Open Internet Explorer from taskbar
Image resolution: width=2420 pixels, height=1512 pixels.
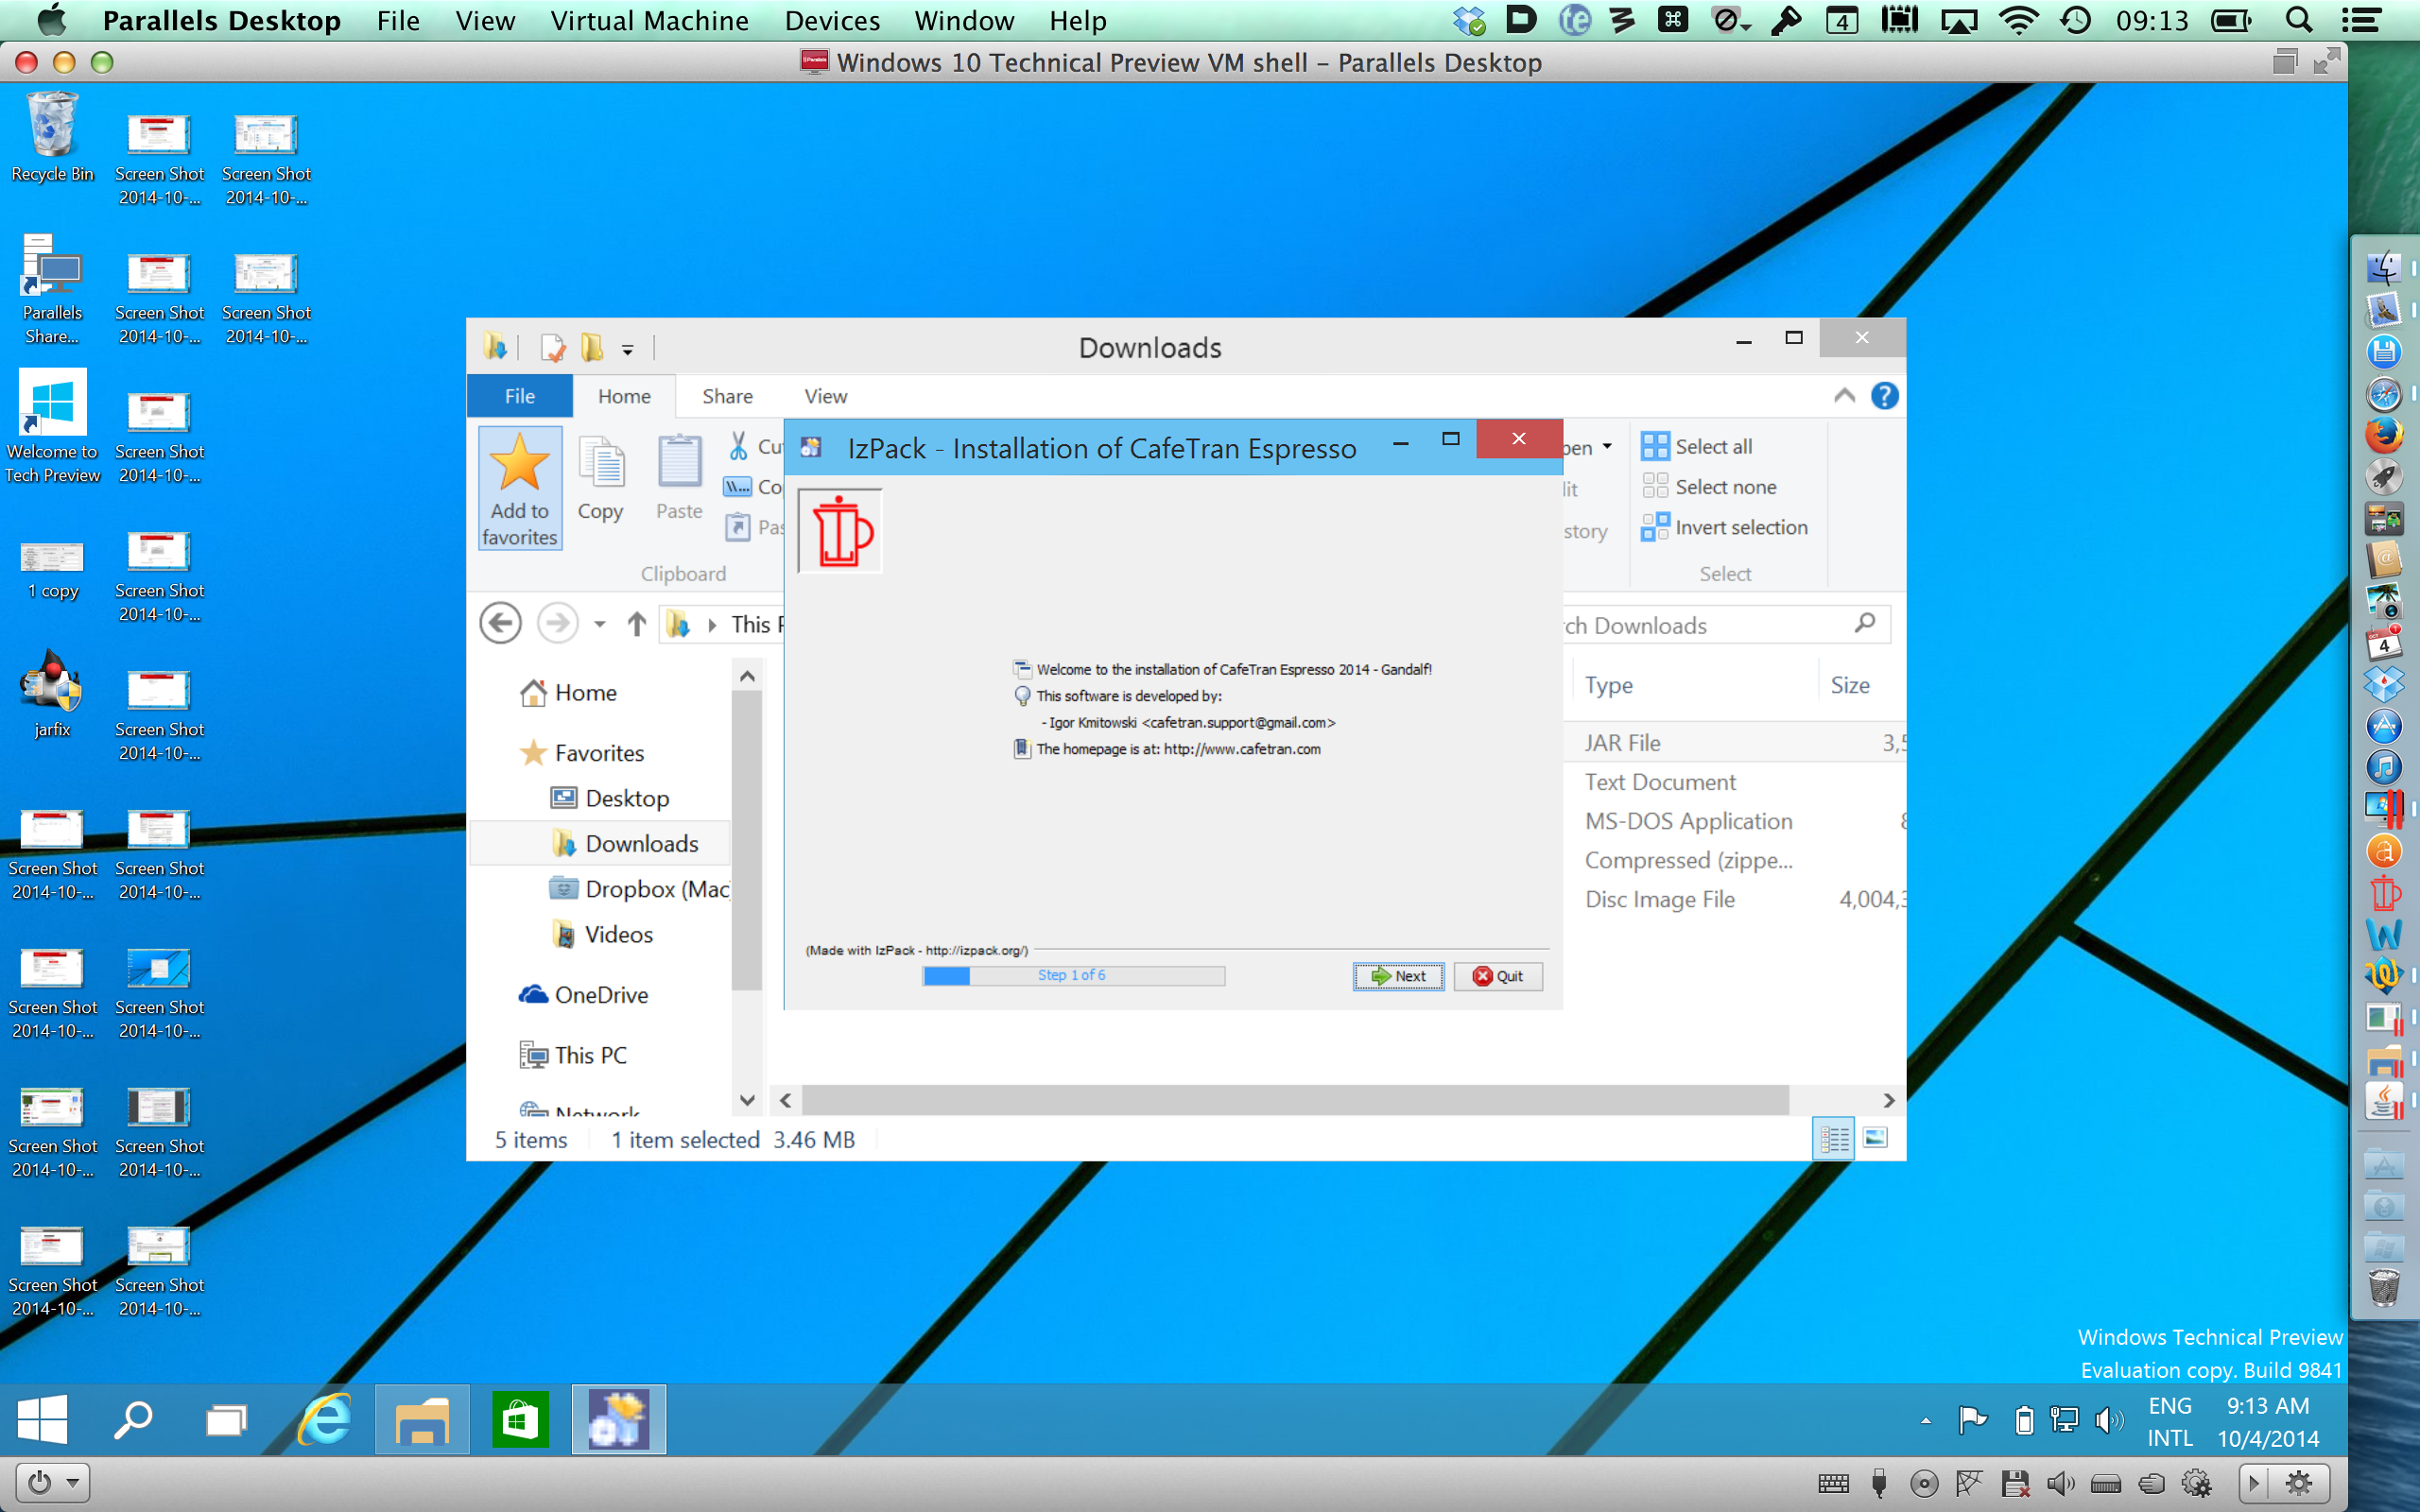point(325,1419)
